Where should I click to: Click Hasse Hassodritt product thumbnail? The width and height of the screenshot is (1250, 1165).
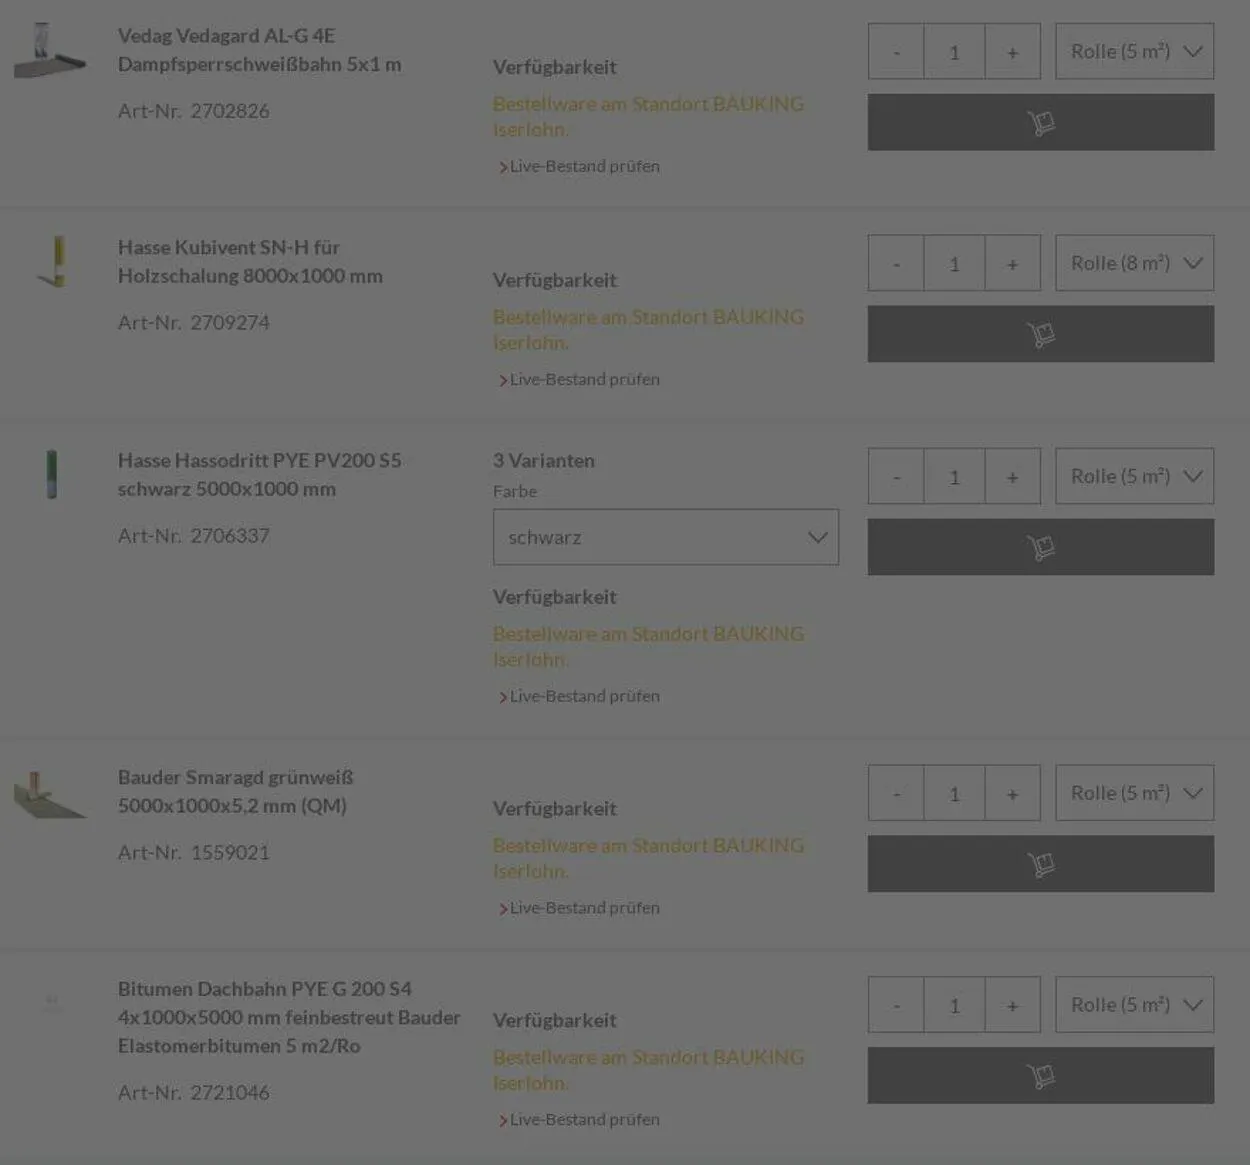pos(52,474)
